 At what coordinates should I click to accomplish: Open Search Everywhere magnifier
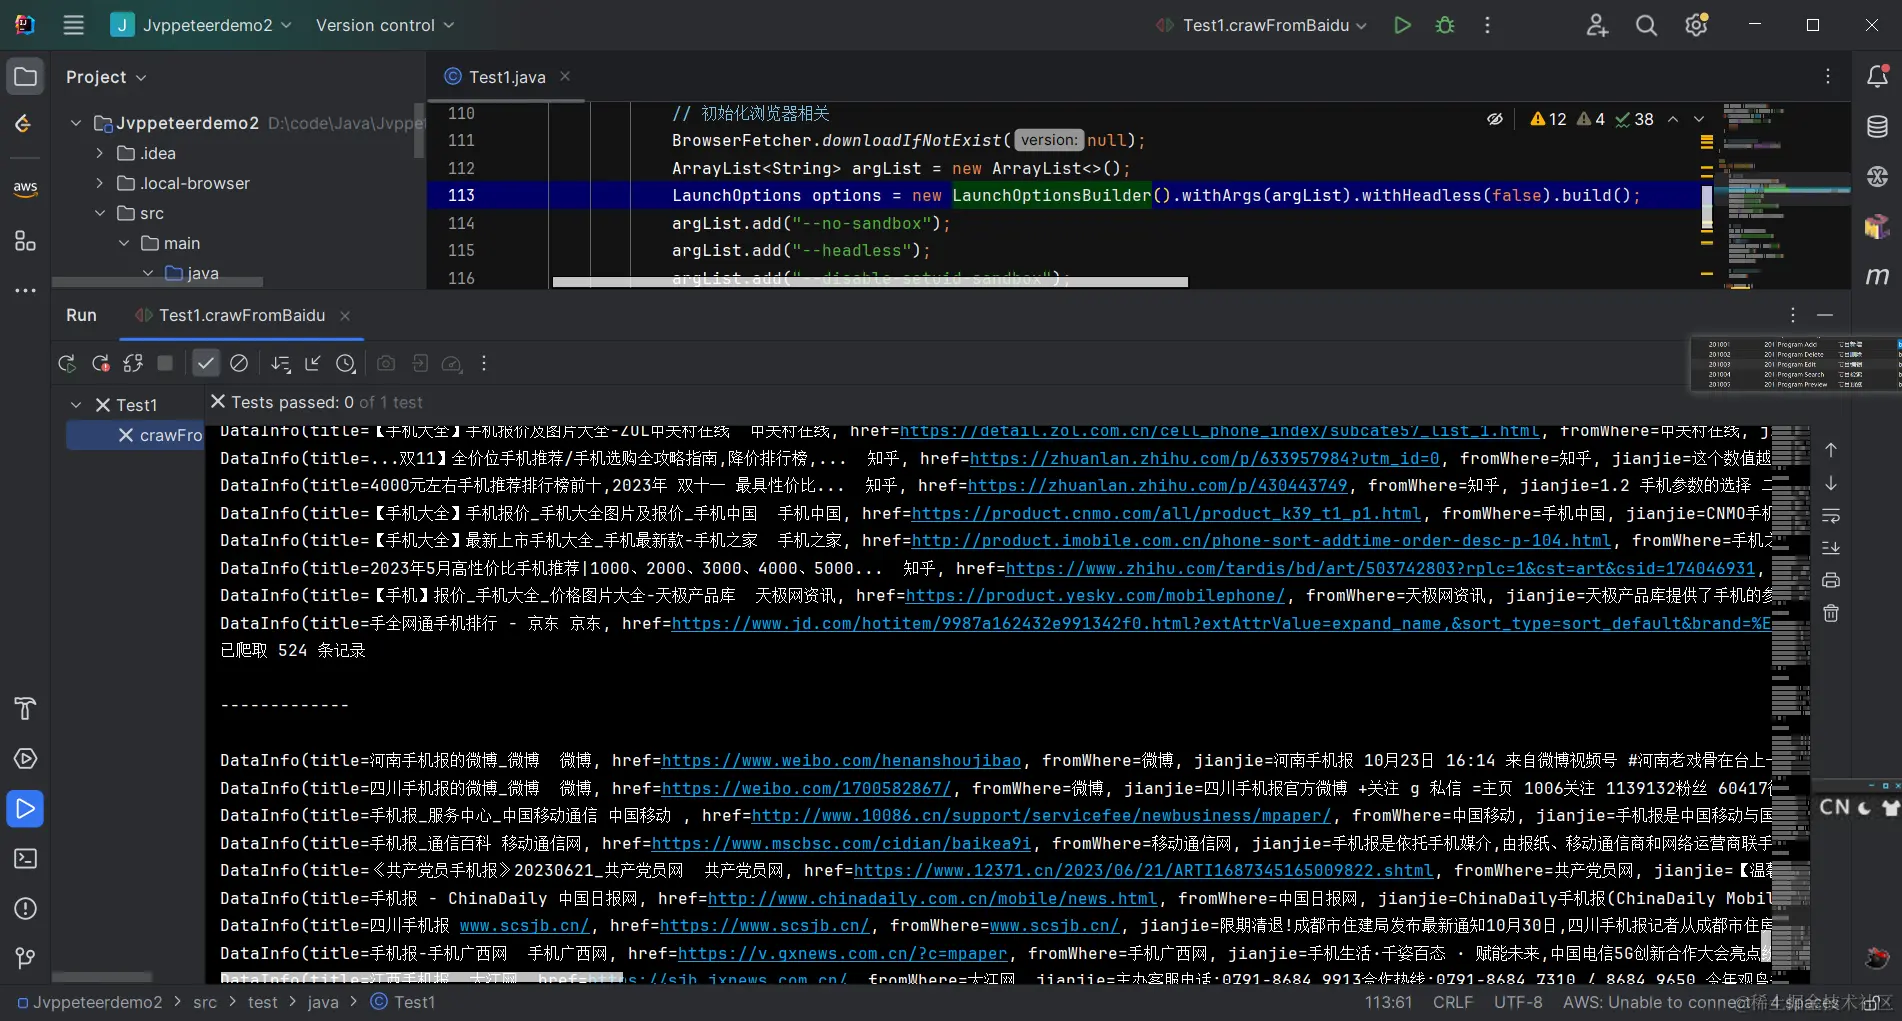point(1646,25)
